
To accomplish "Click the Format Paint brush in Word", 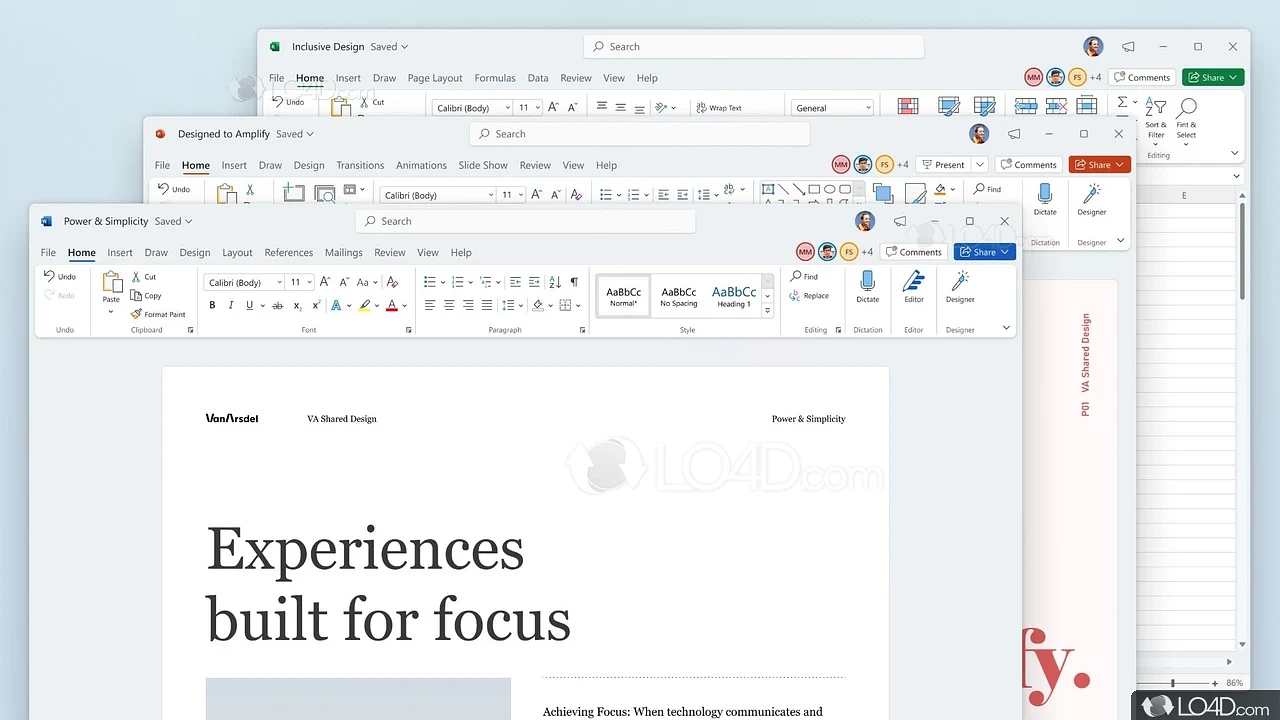I will 137,314.
